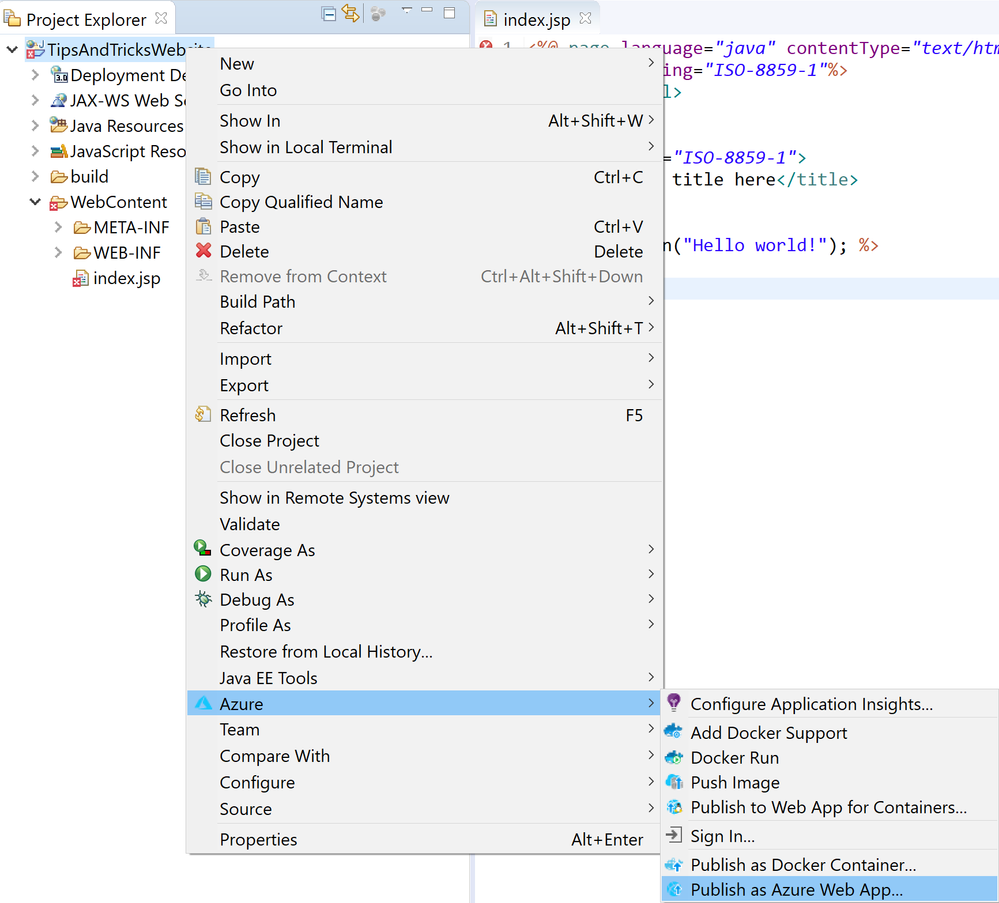Viewport: 999px width, 903px height.
Task: Click the green Run As play icon
Action: (203, 574)
